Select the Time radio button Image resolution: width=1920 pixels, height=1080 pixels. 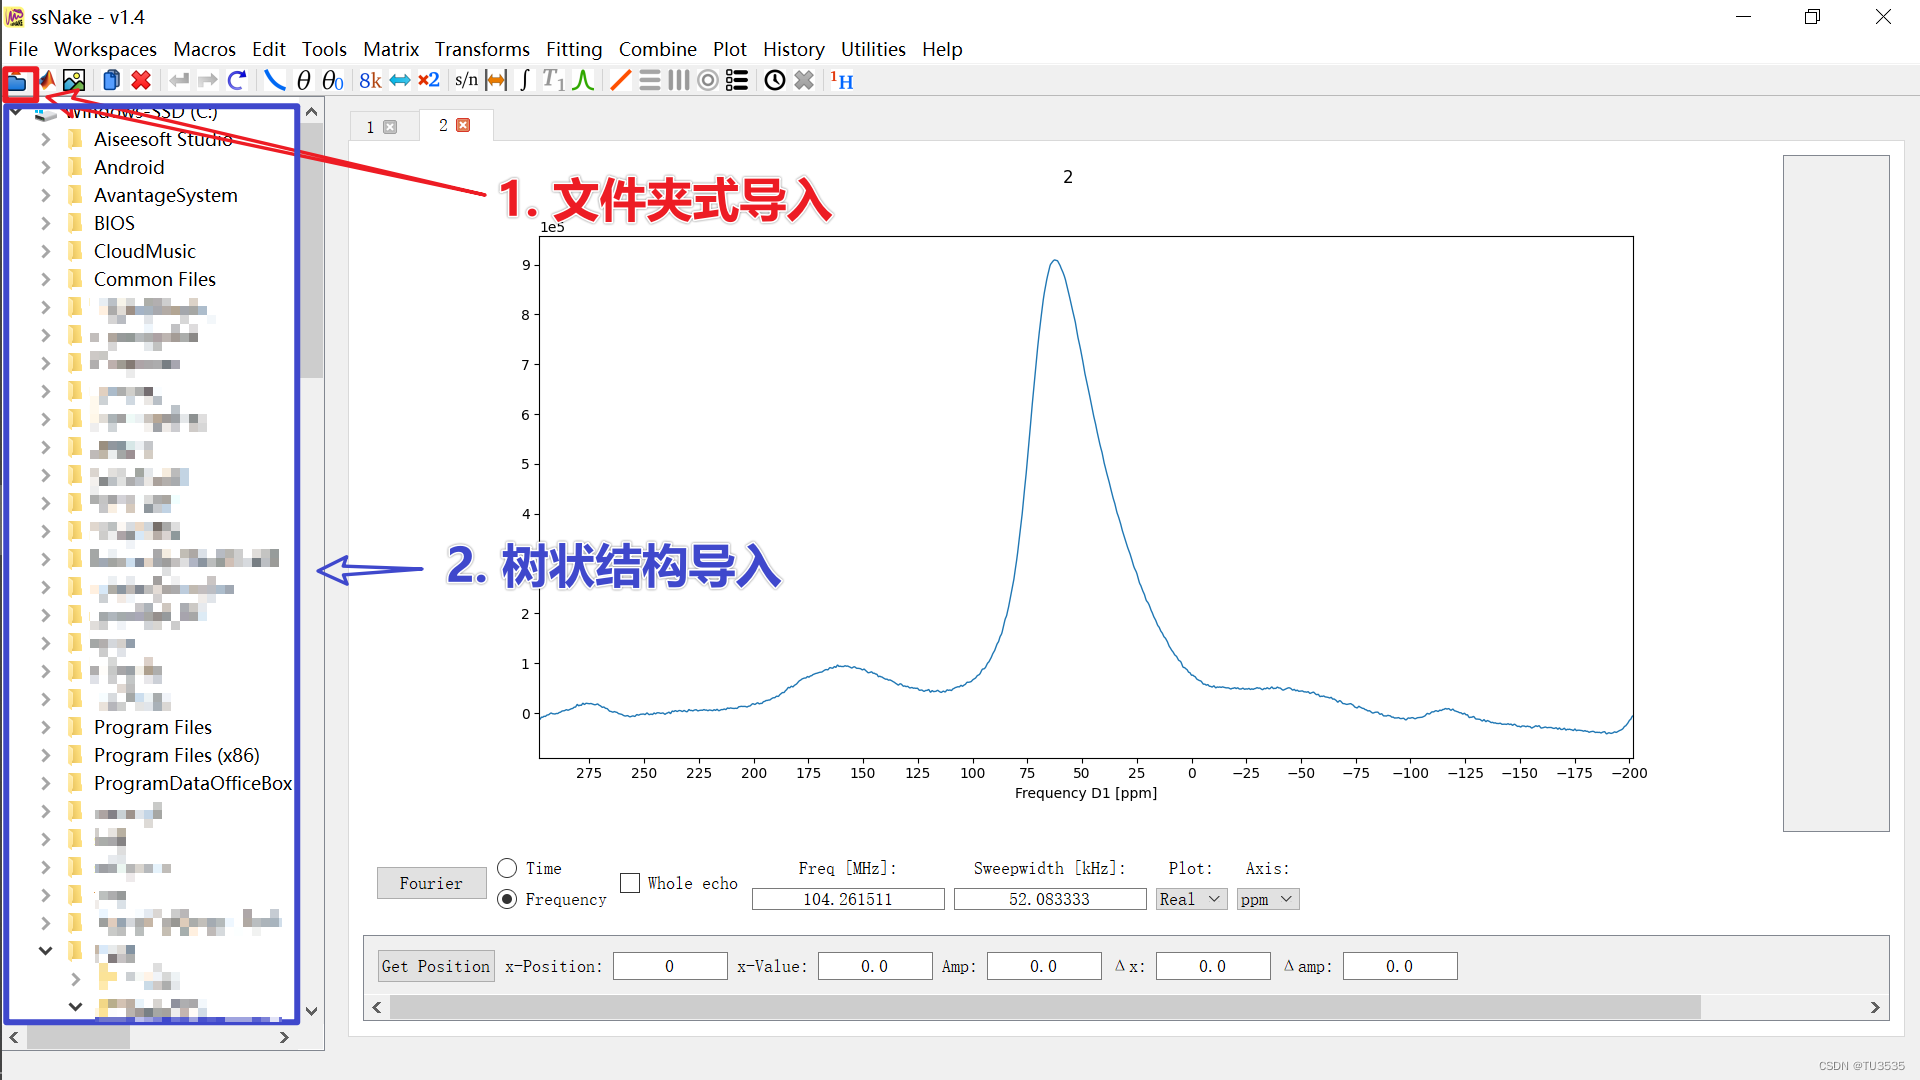click(508, 868)
